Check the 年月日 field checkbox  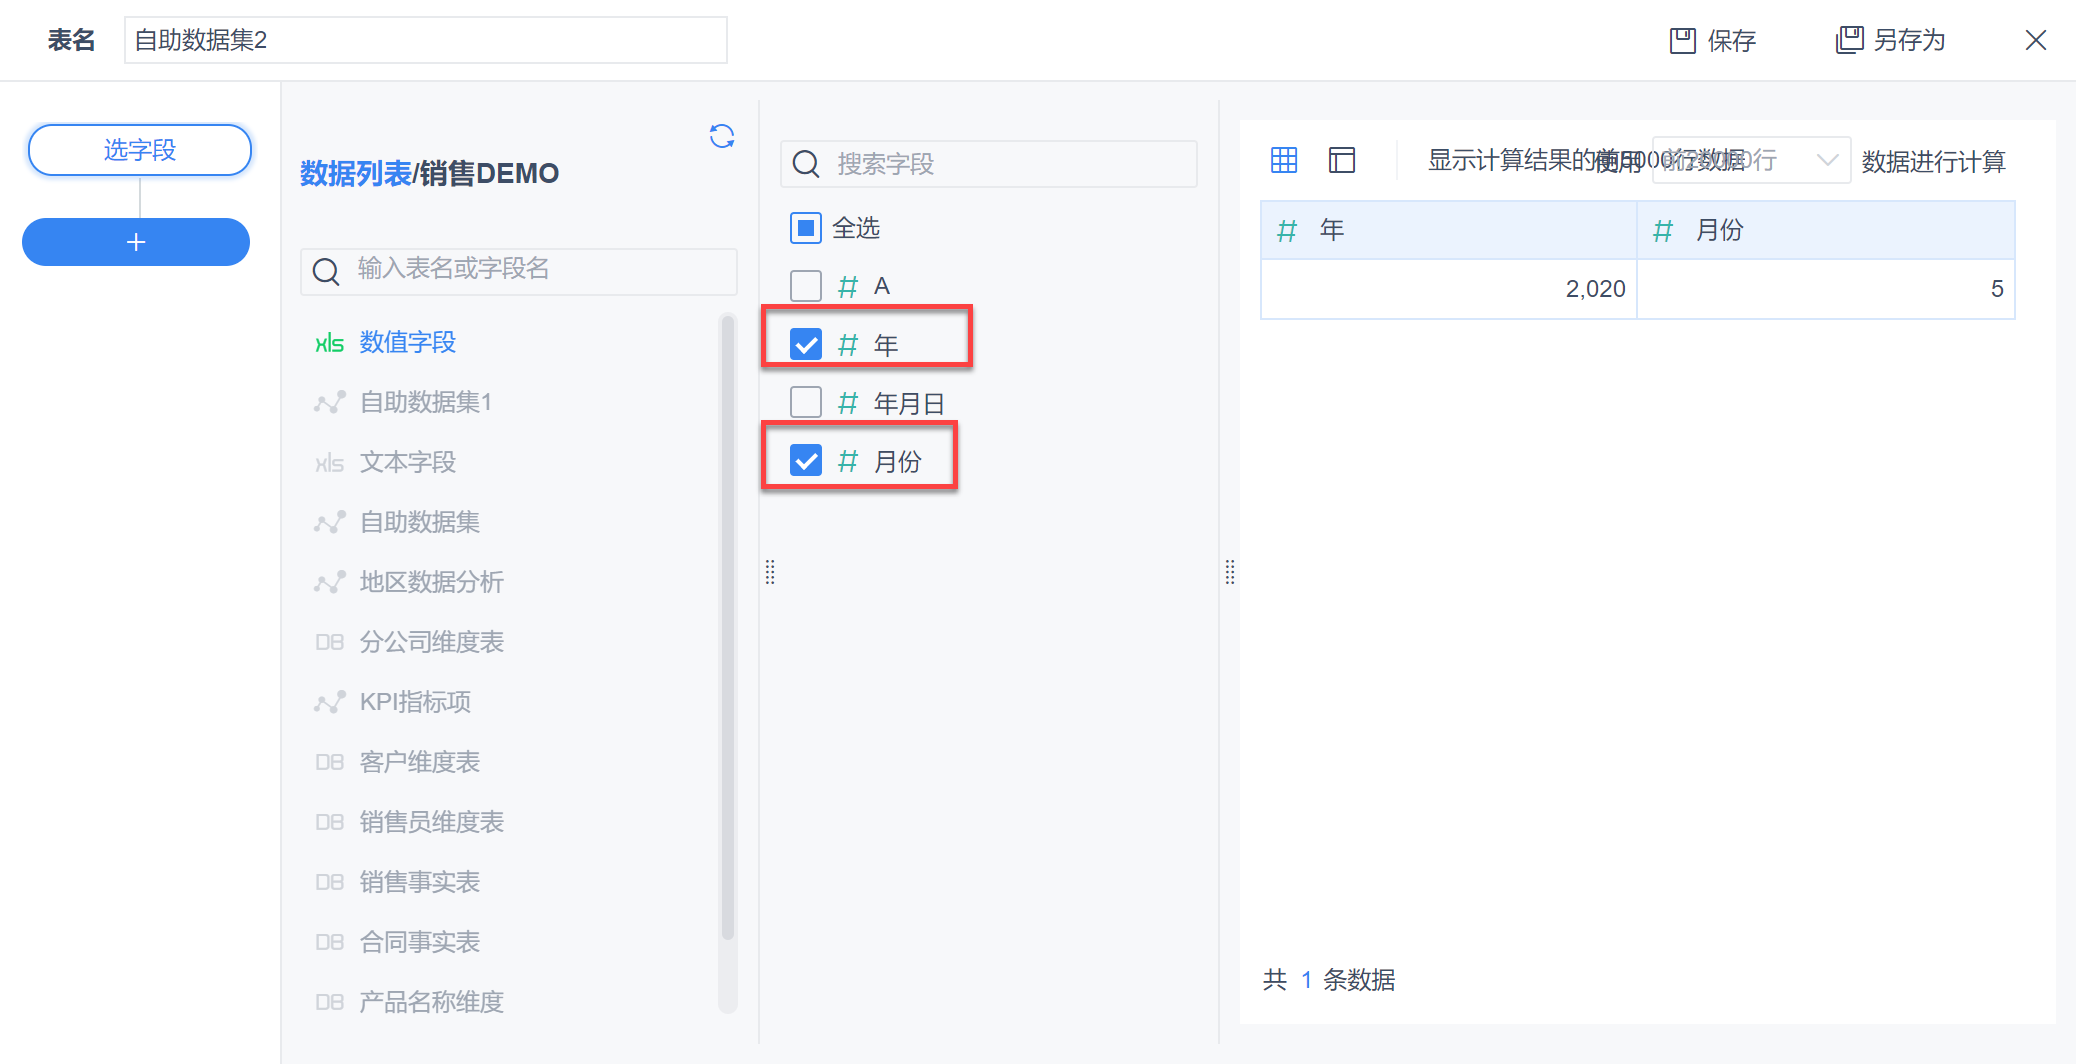[806, 403]
